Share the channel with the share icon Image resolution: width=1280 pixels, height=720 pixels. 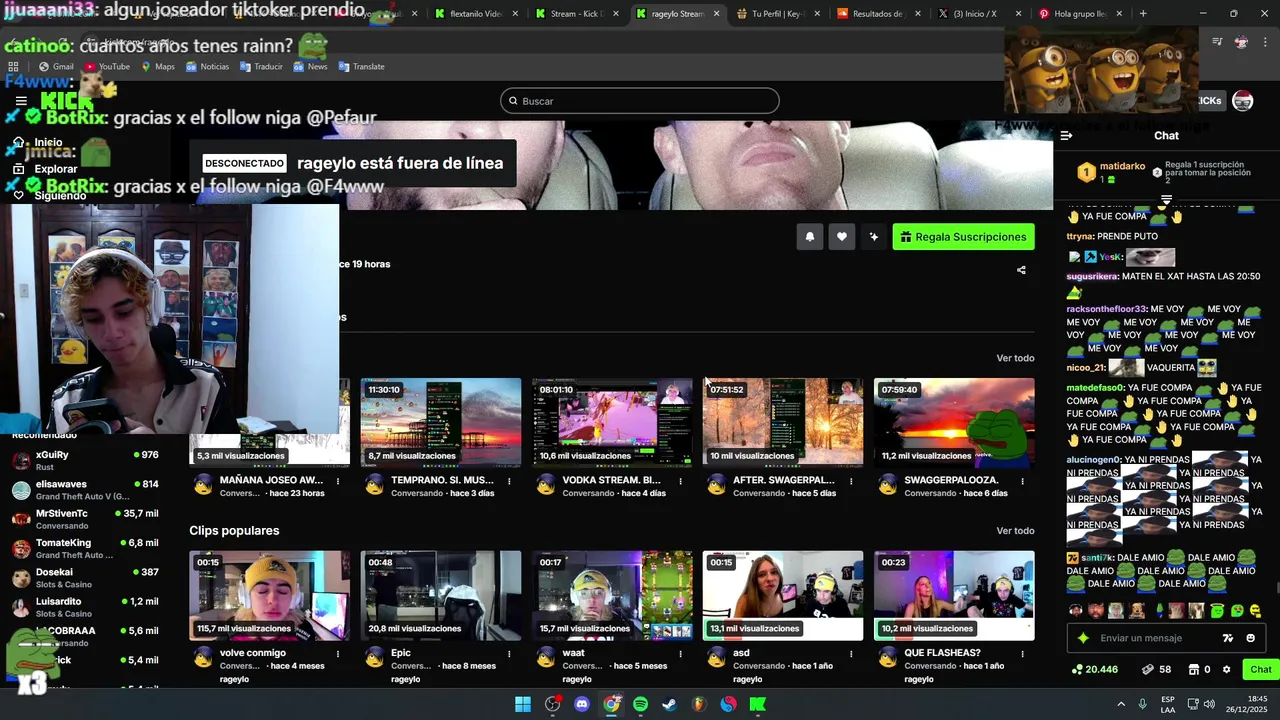(1021, 270)
